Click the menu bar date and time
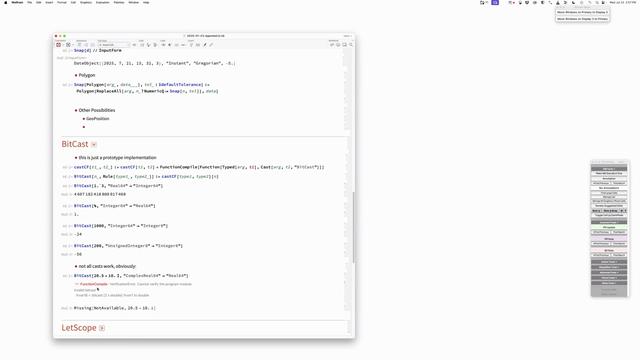 [623, 2]
